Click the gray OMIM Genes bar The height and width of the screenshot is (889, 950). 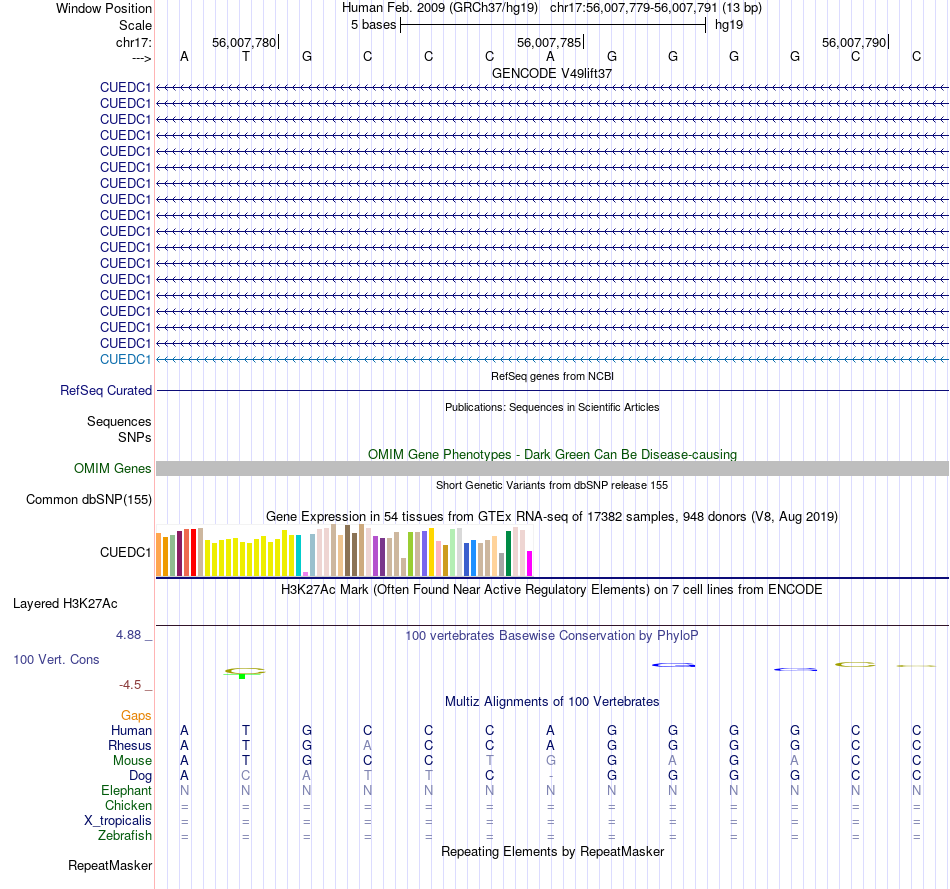552,468
